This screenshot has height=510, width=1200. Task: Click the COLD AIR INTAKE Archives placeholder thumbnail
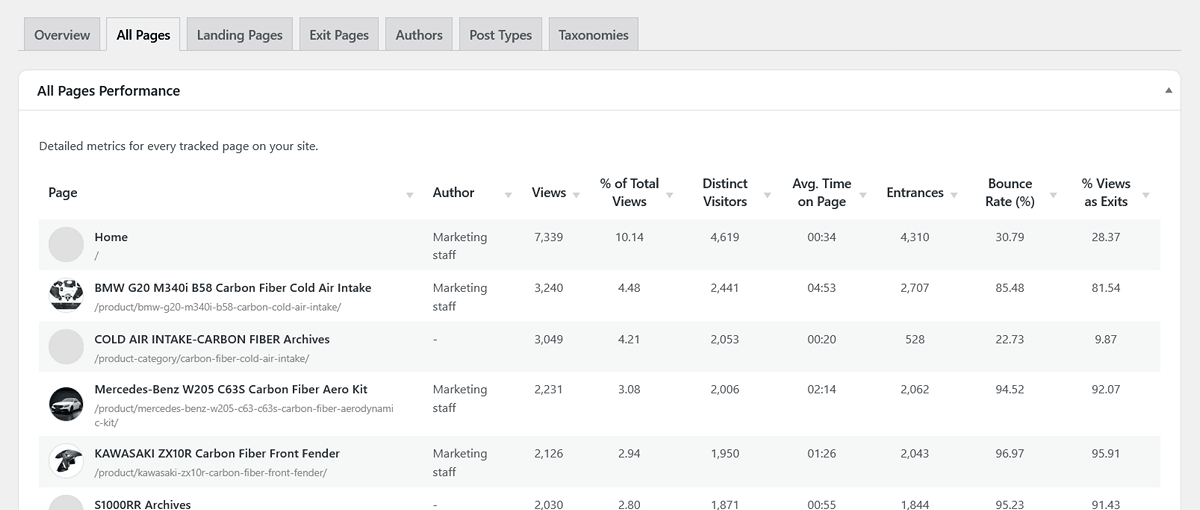point(66,347)
